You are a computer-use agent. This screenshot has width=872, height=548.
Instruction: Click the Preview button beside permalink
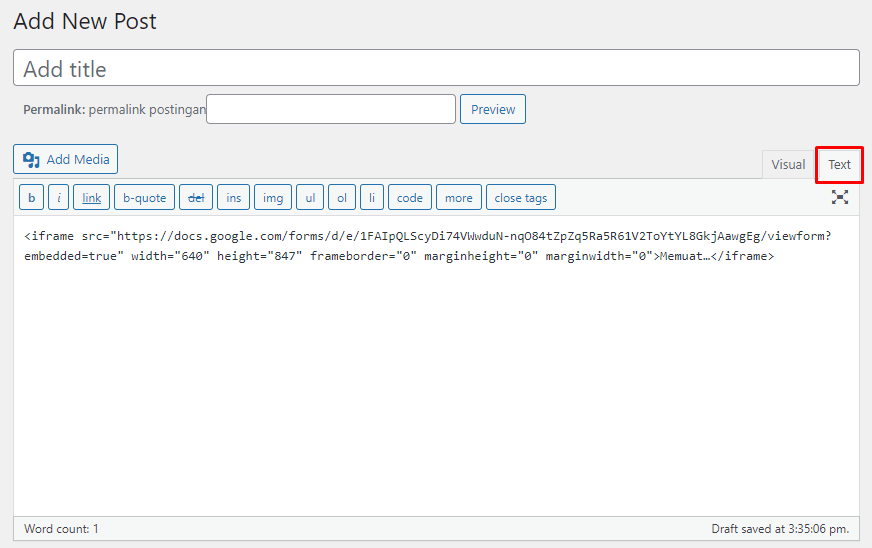coord(493,110)
